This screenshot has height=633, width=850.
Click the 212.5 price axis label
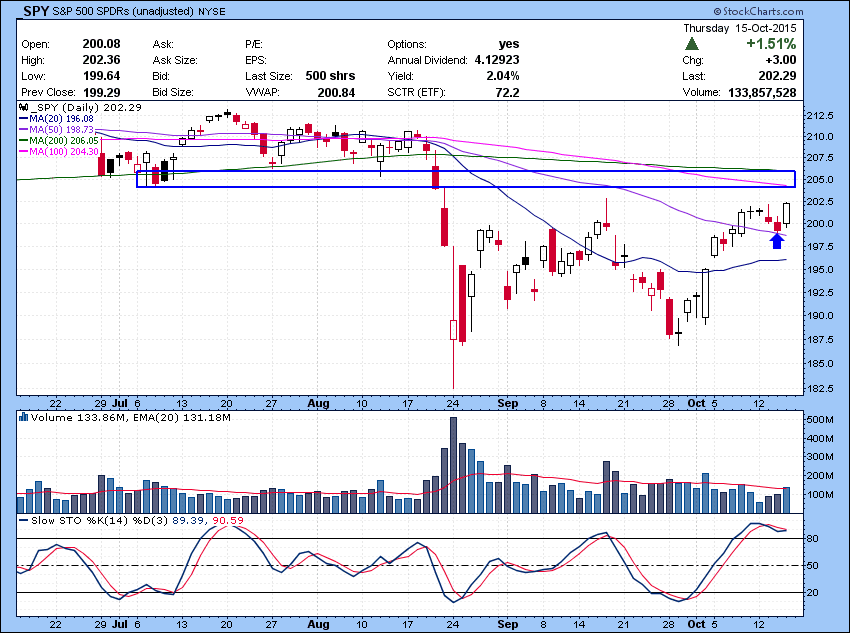click(x=820, y=115)
